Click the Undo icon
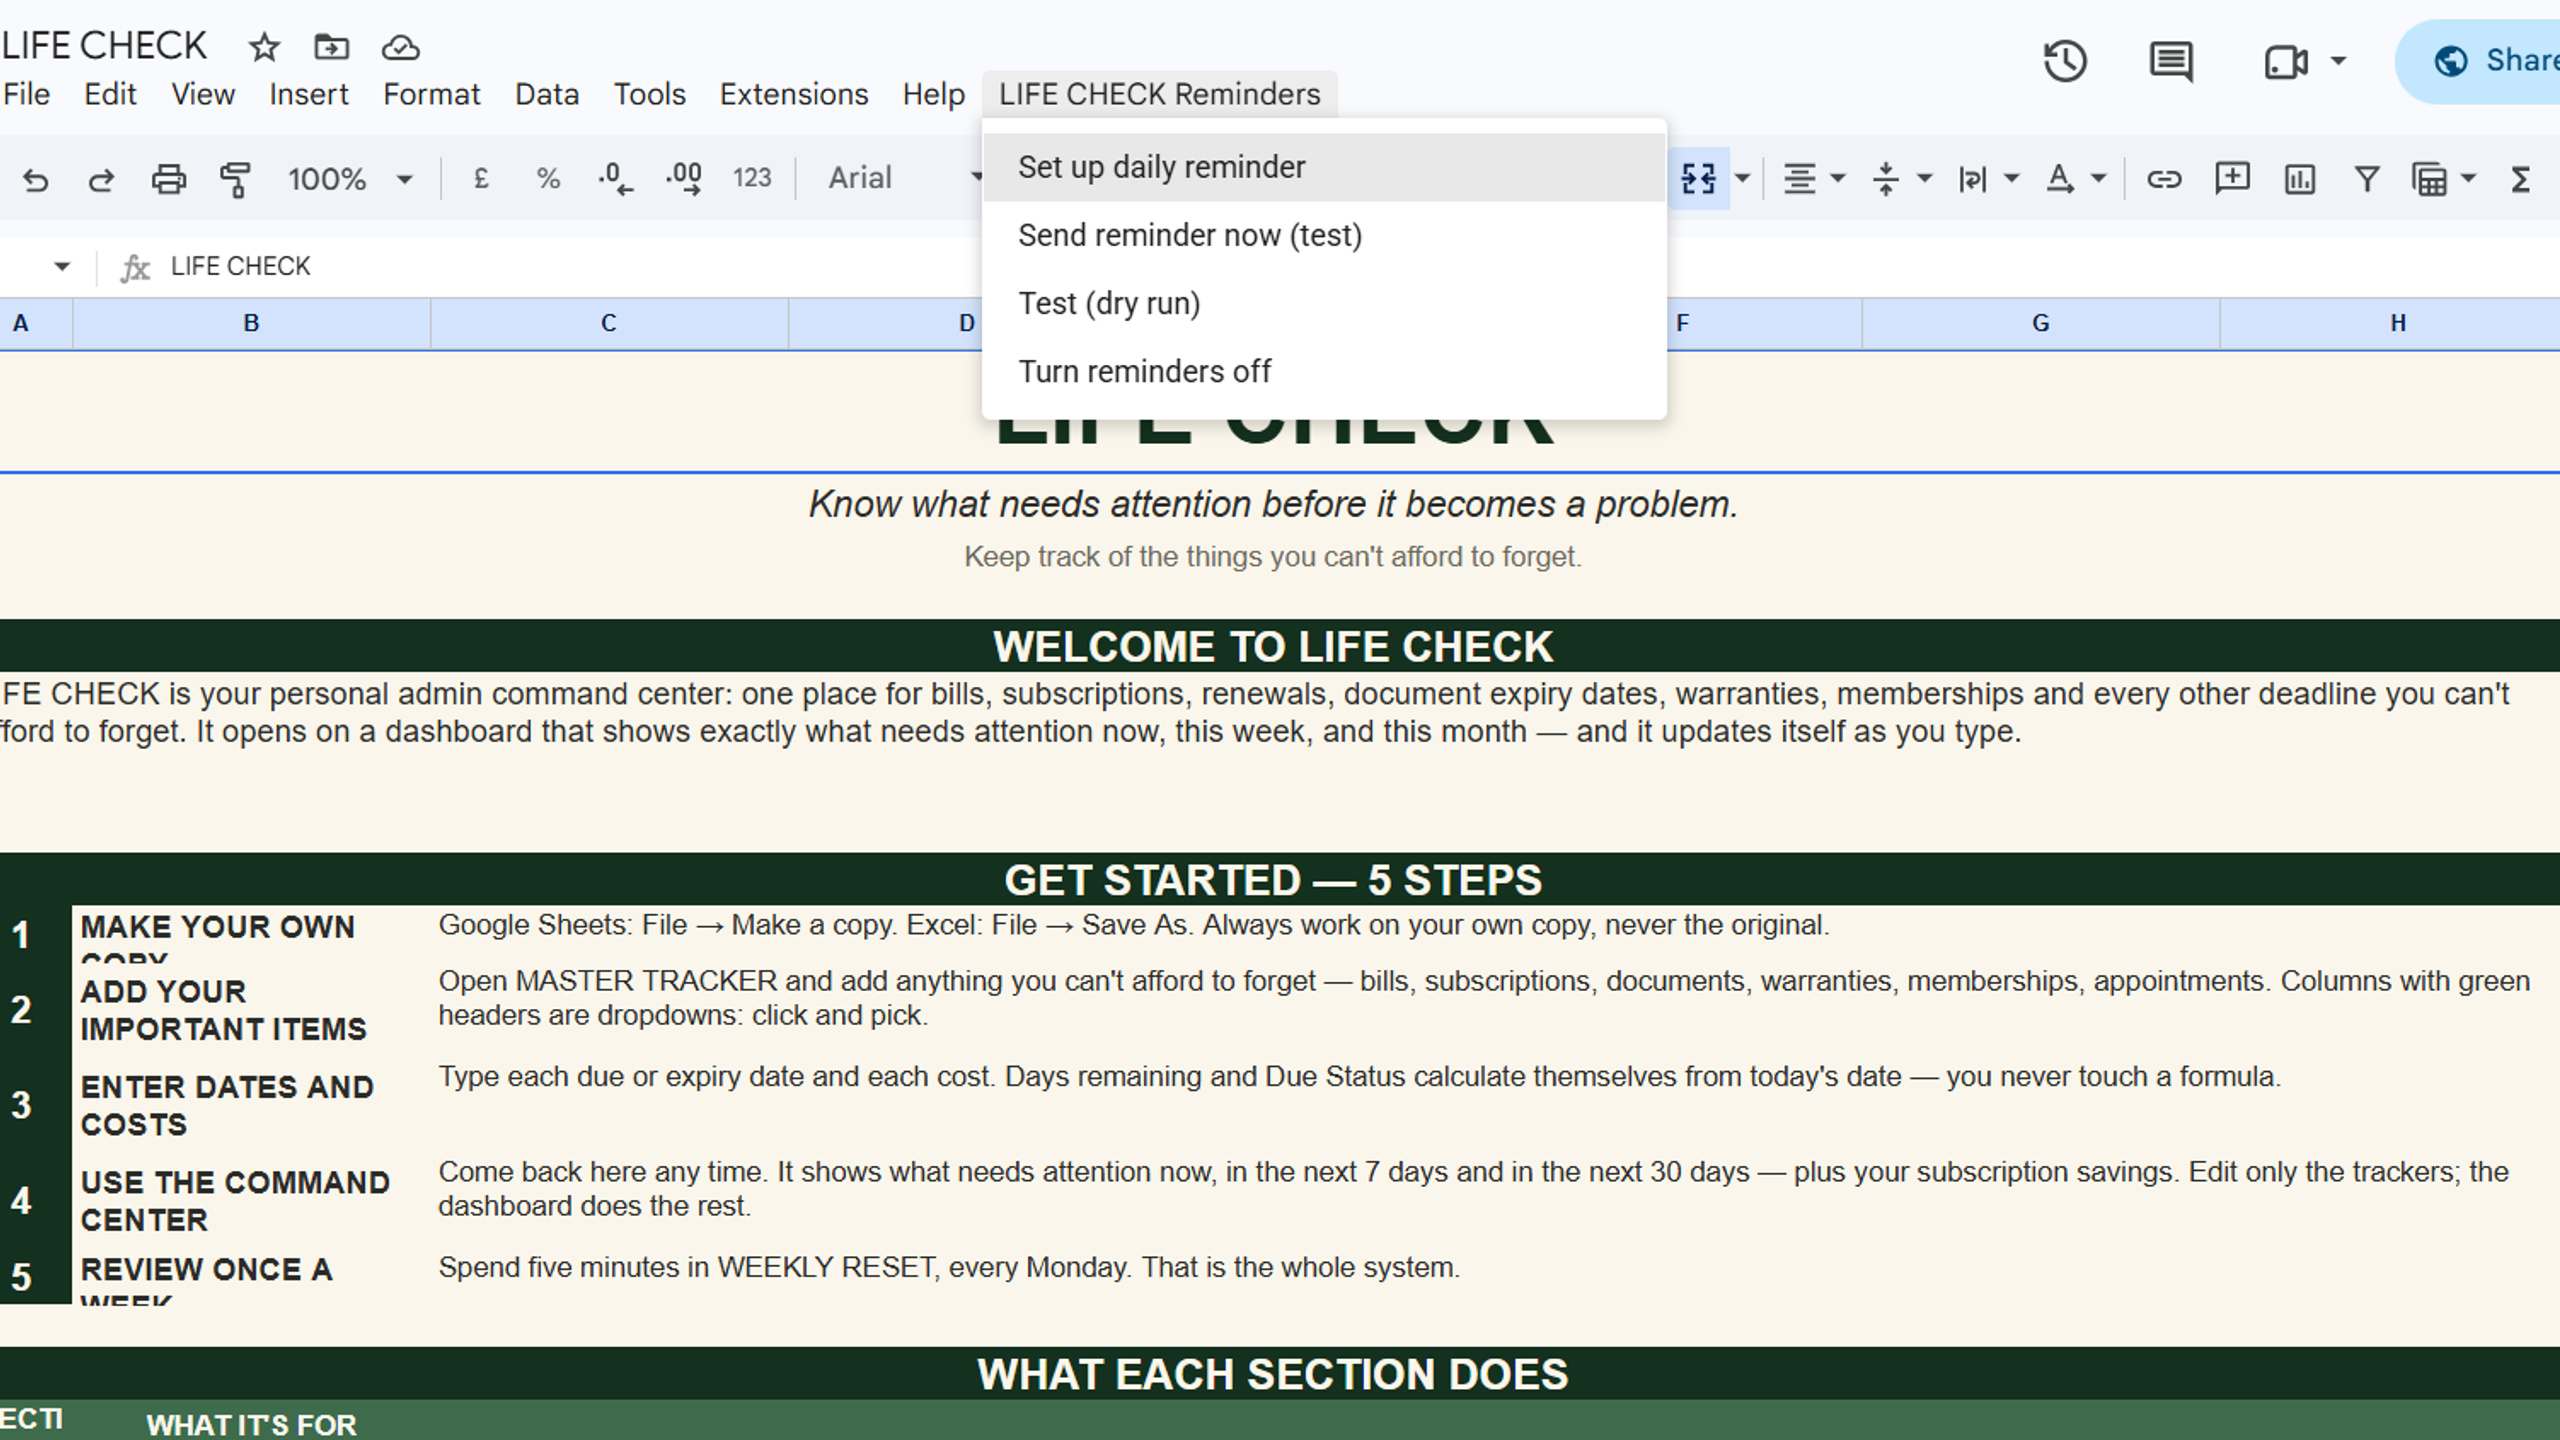The image size is (2560, 1440). [36, 180]
